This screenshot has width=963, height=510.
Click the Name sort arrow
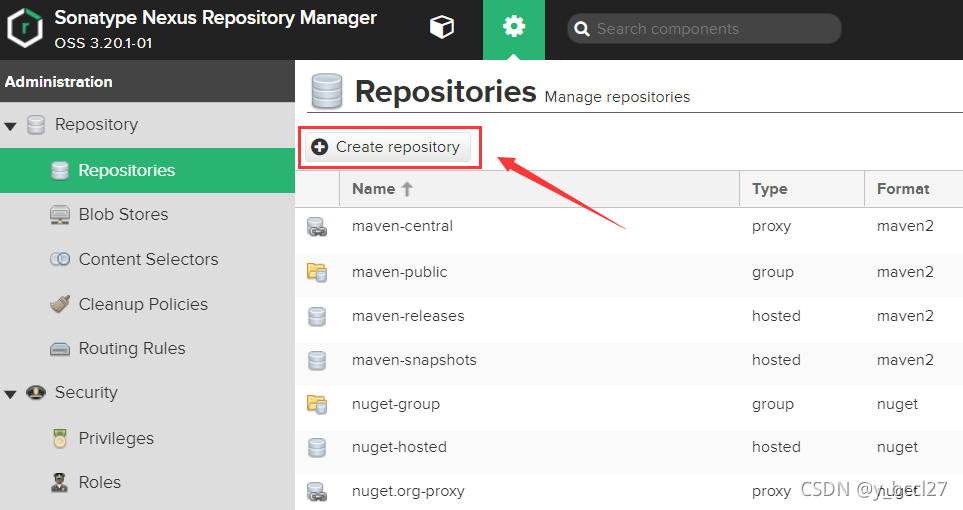(407, 189)
